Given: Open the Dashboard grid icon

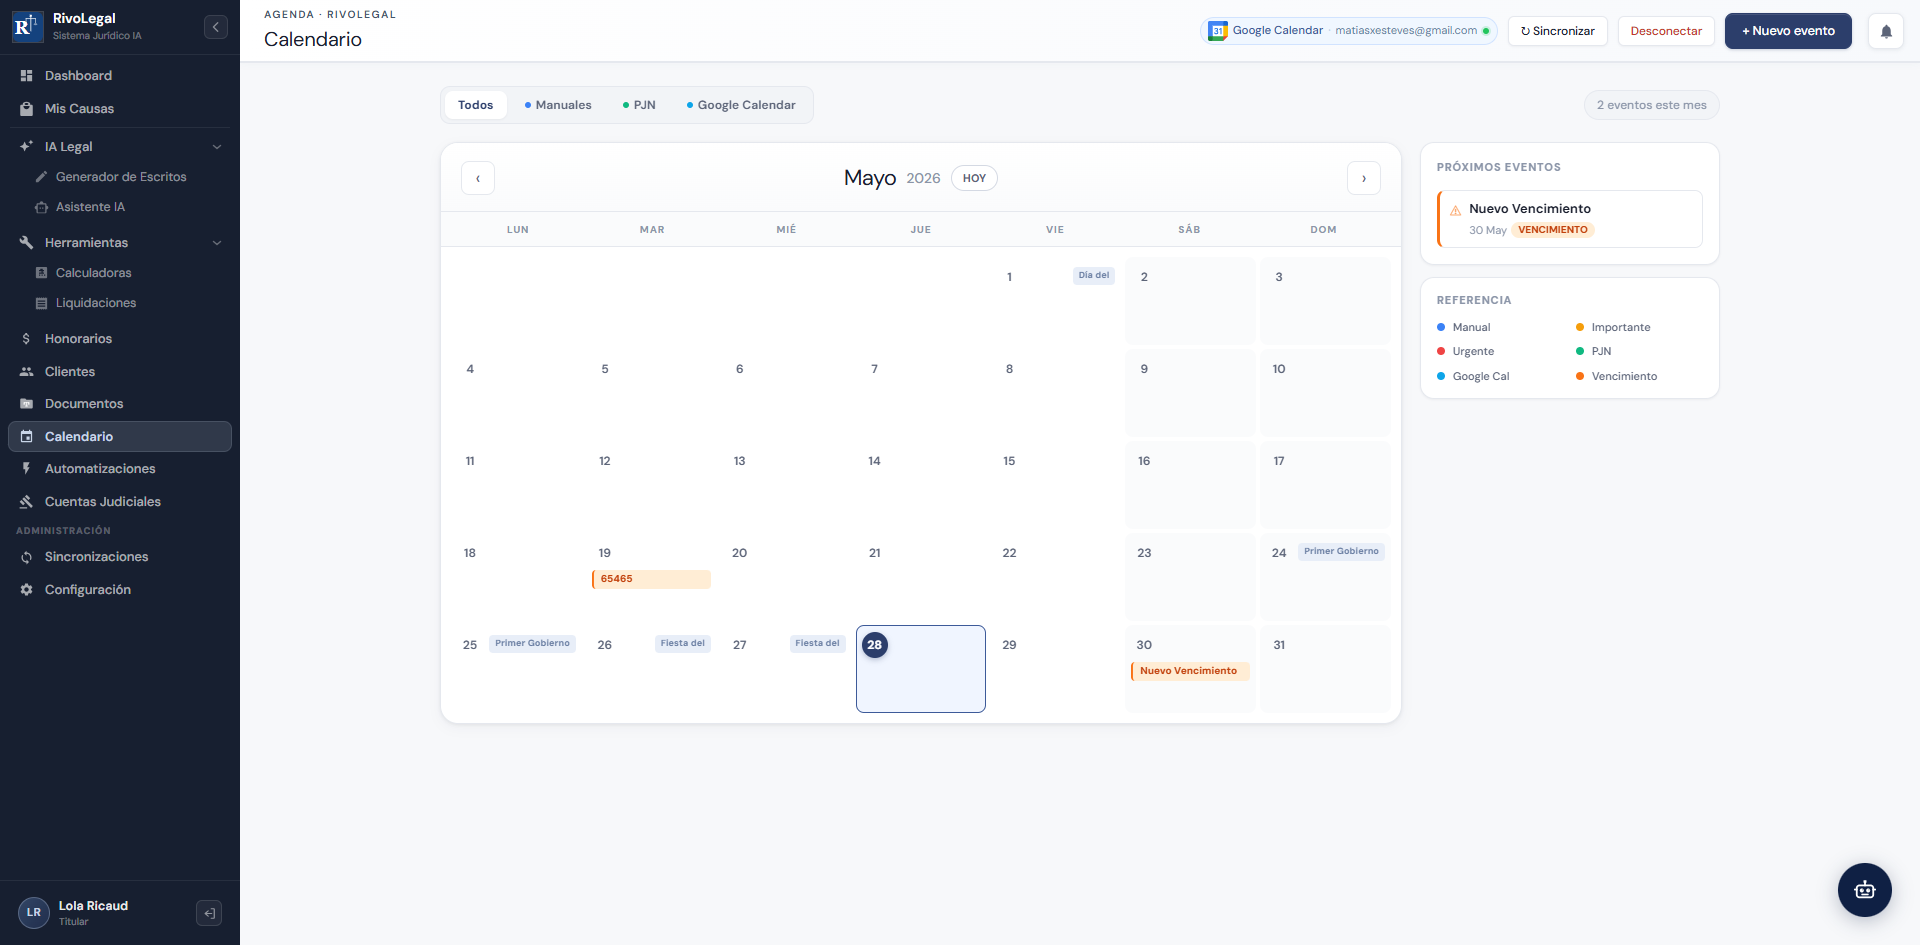Looking at the screenshot, I should coord(27,76).
